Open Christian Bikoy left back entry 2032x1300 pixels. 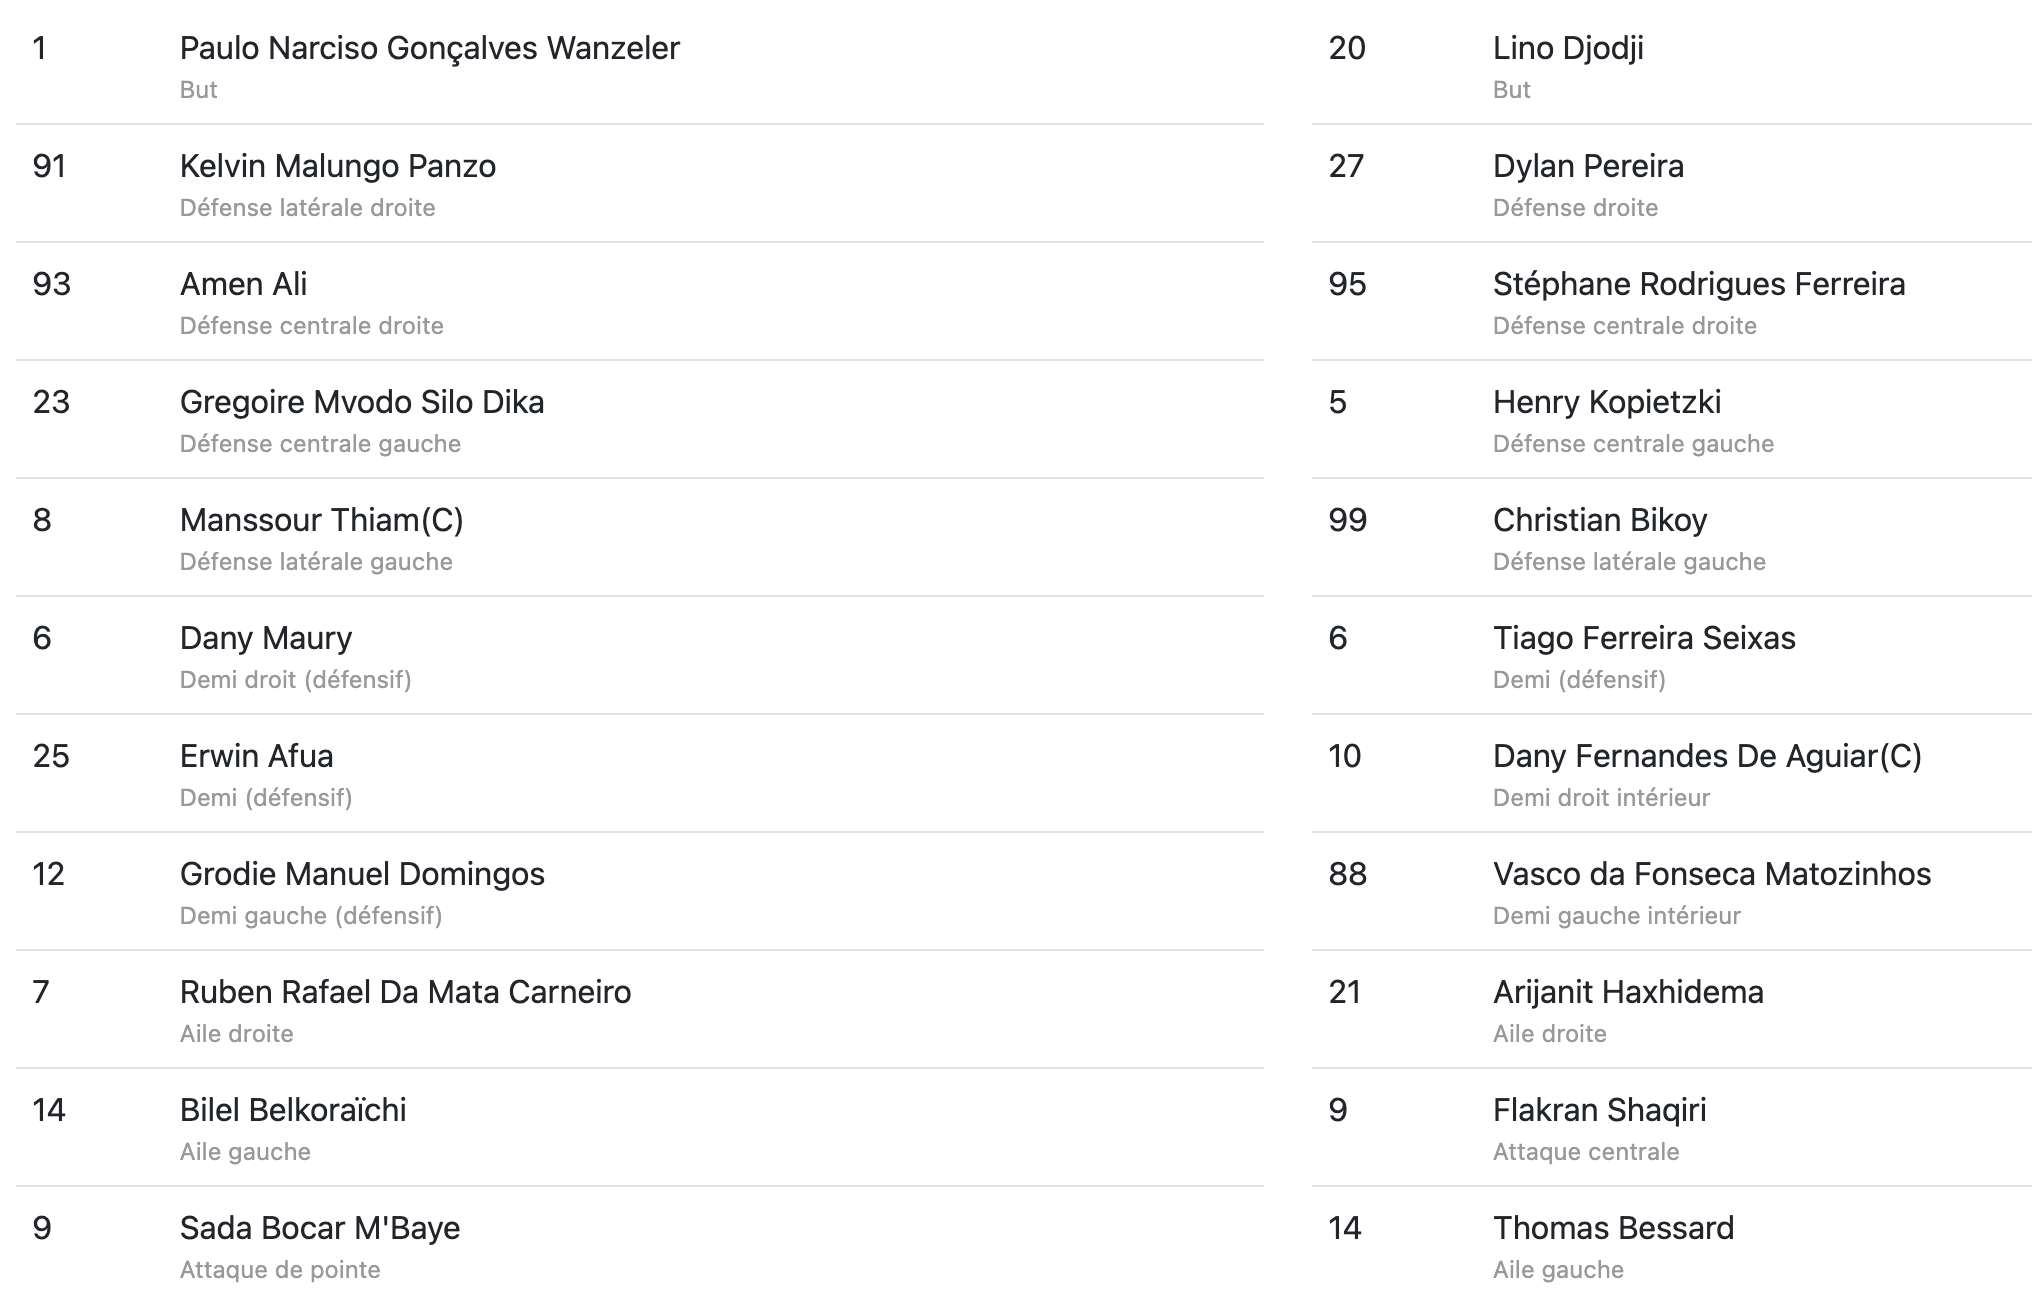click(1672, 538)
